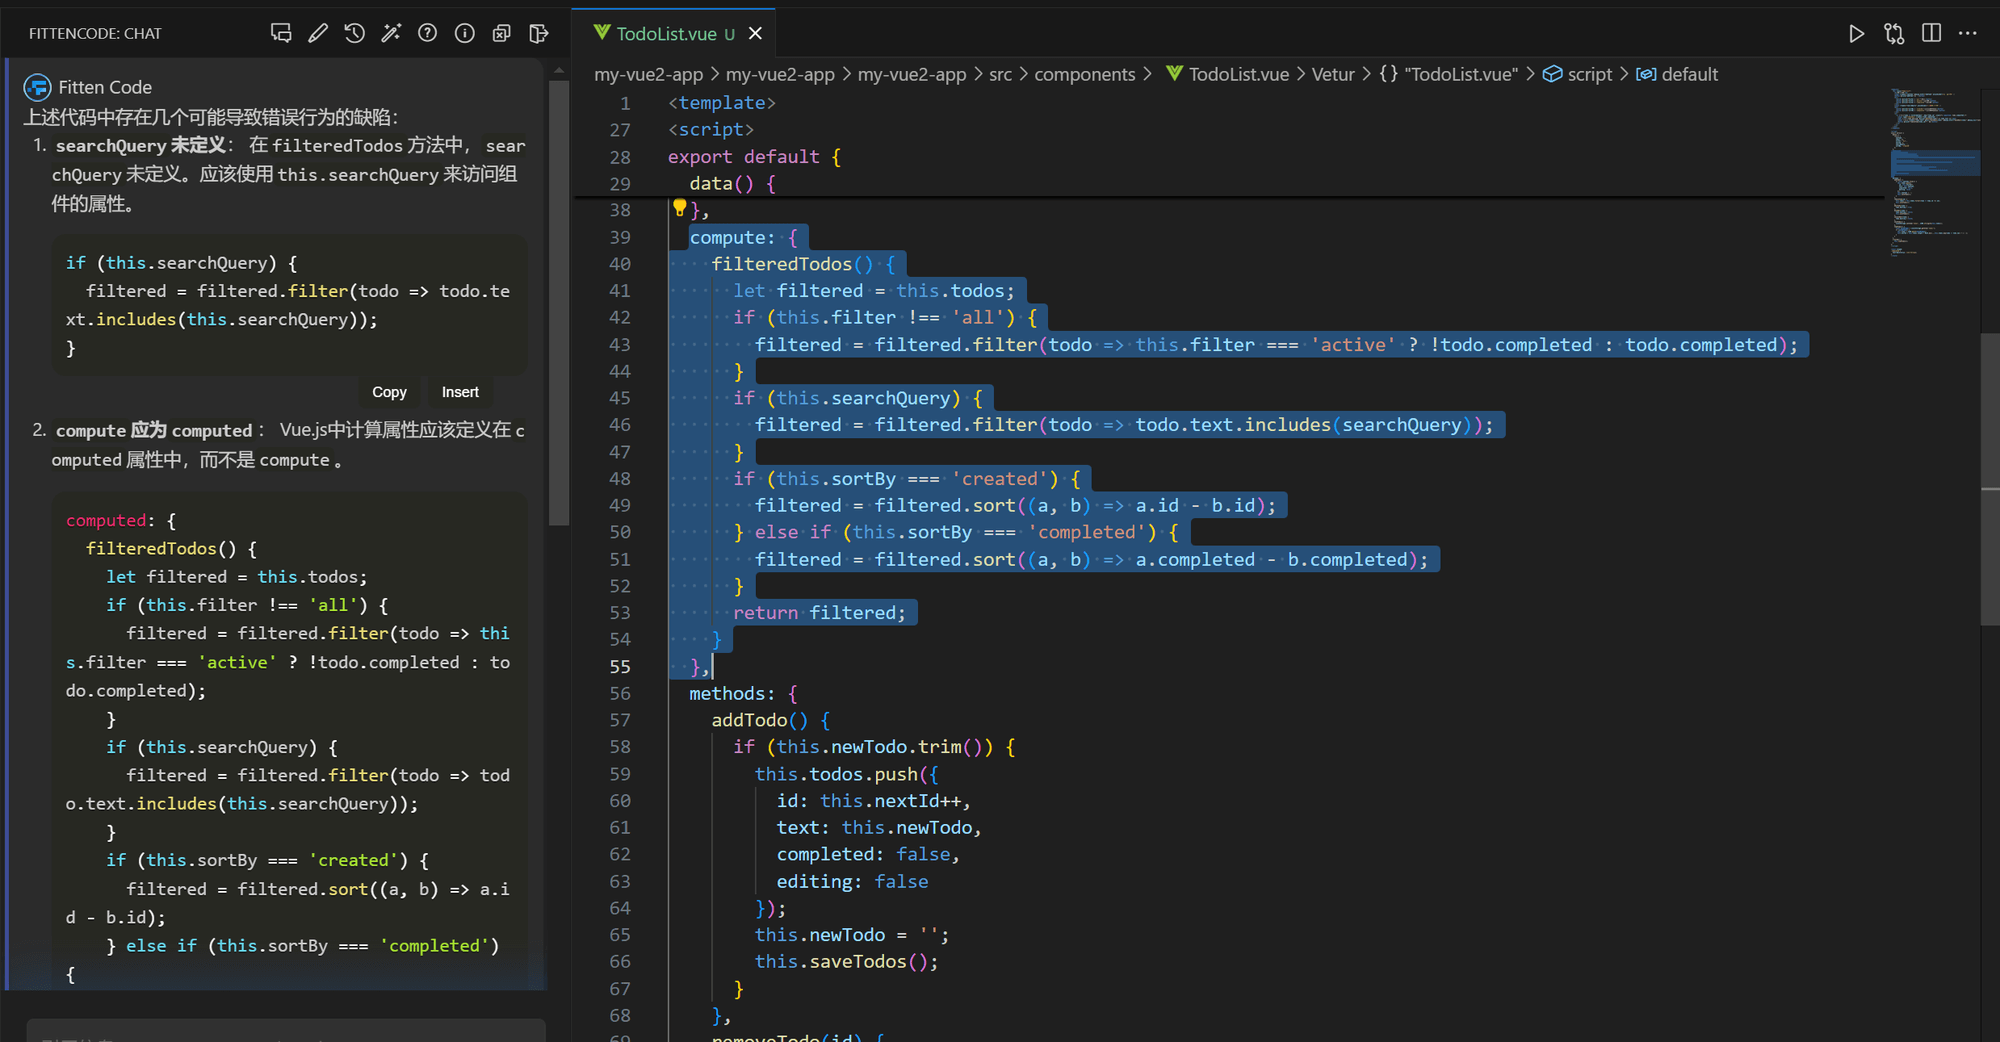Open the TodoList.vue breadcrumb with Vue icon
Screen dimensions: 2000x1042
click(1227, 74)
